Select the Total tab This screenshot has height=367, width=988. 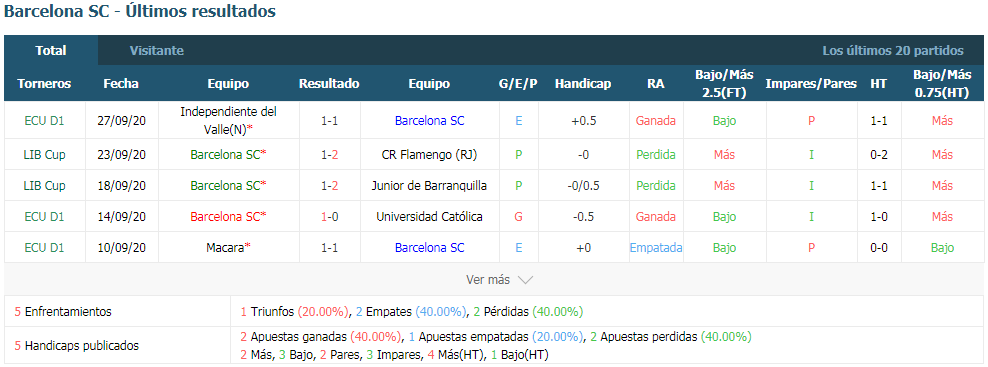click(x=51, y=50)
